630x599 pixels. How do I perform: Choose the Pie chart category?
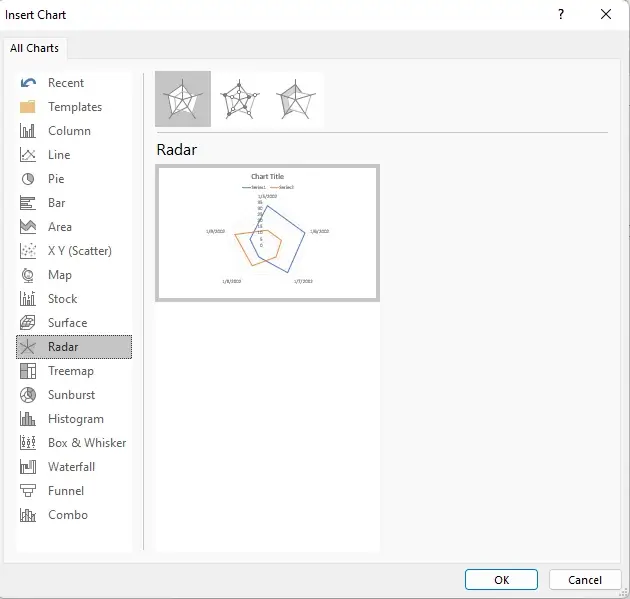pos(56,179)
